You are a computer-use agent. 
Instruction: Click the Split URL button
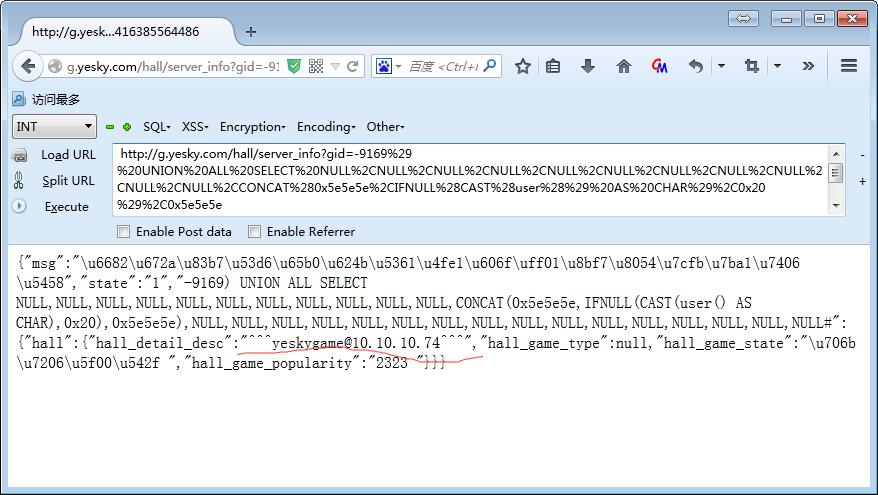(x=68, y=181)
